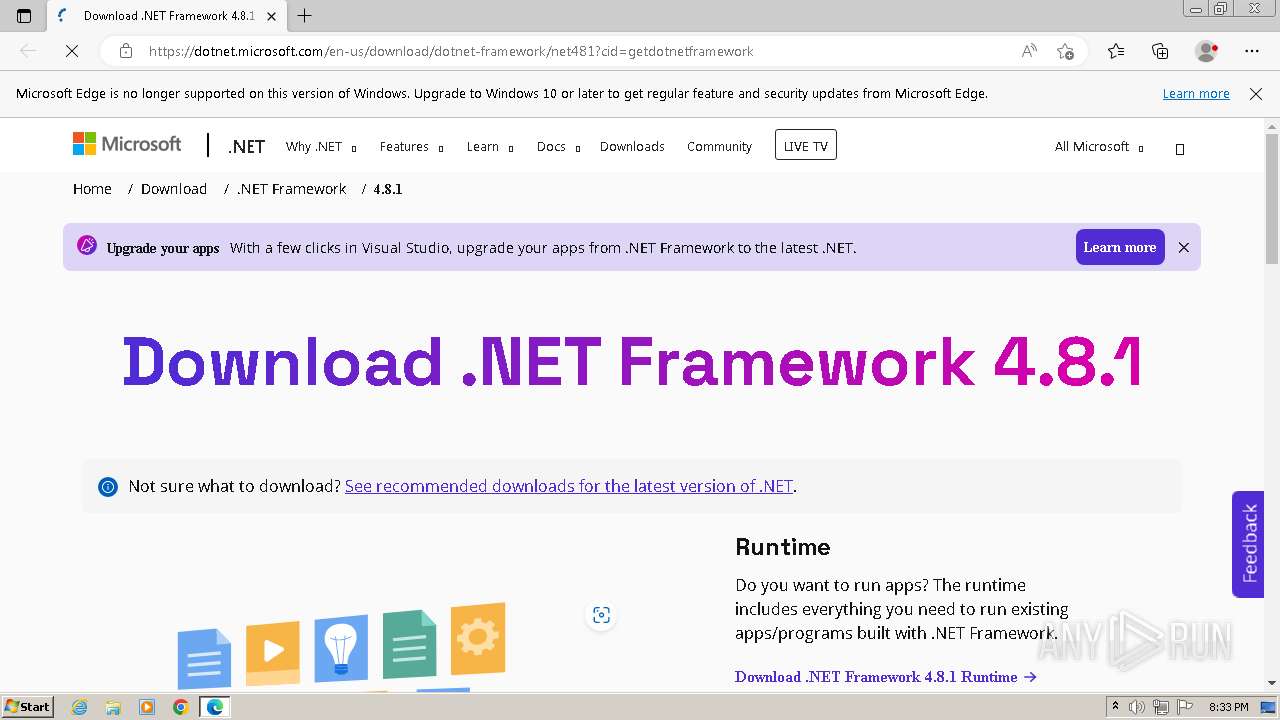Click the Runtime heading text
This screenshot has height=720, width=1280.
pyautogui.click(x=783, y=547)
